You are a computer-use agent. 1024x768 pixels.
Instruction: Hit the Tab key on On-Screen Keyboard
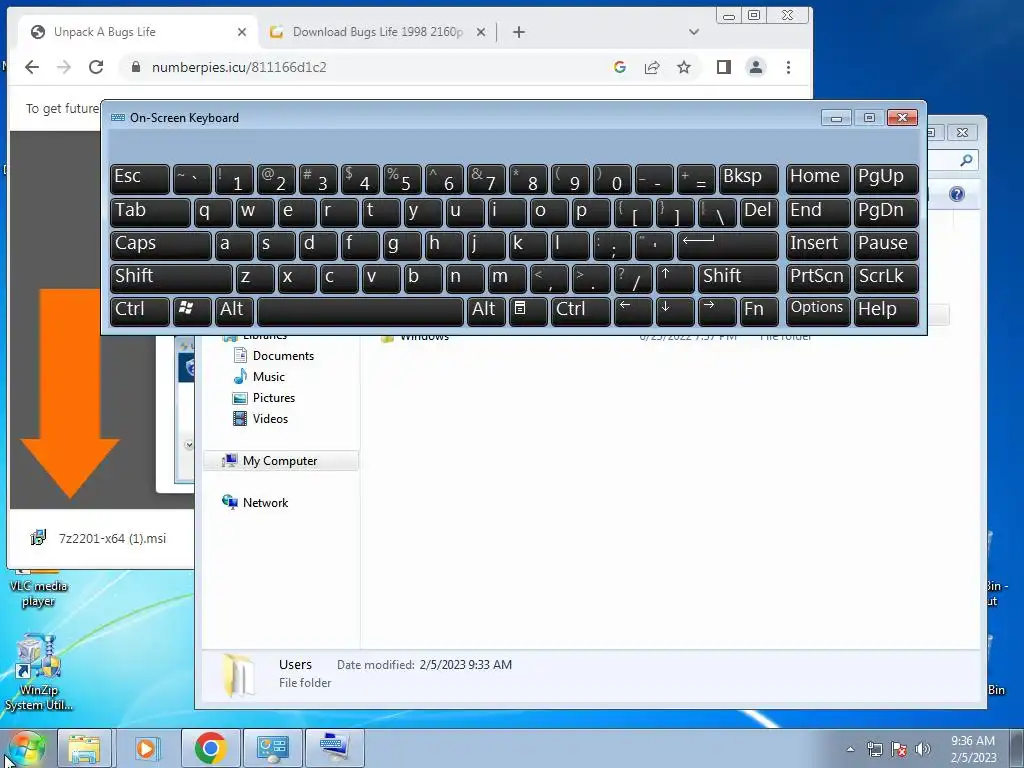(150, 212)
